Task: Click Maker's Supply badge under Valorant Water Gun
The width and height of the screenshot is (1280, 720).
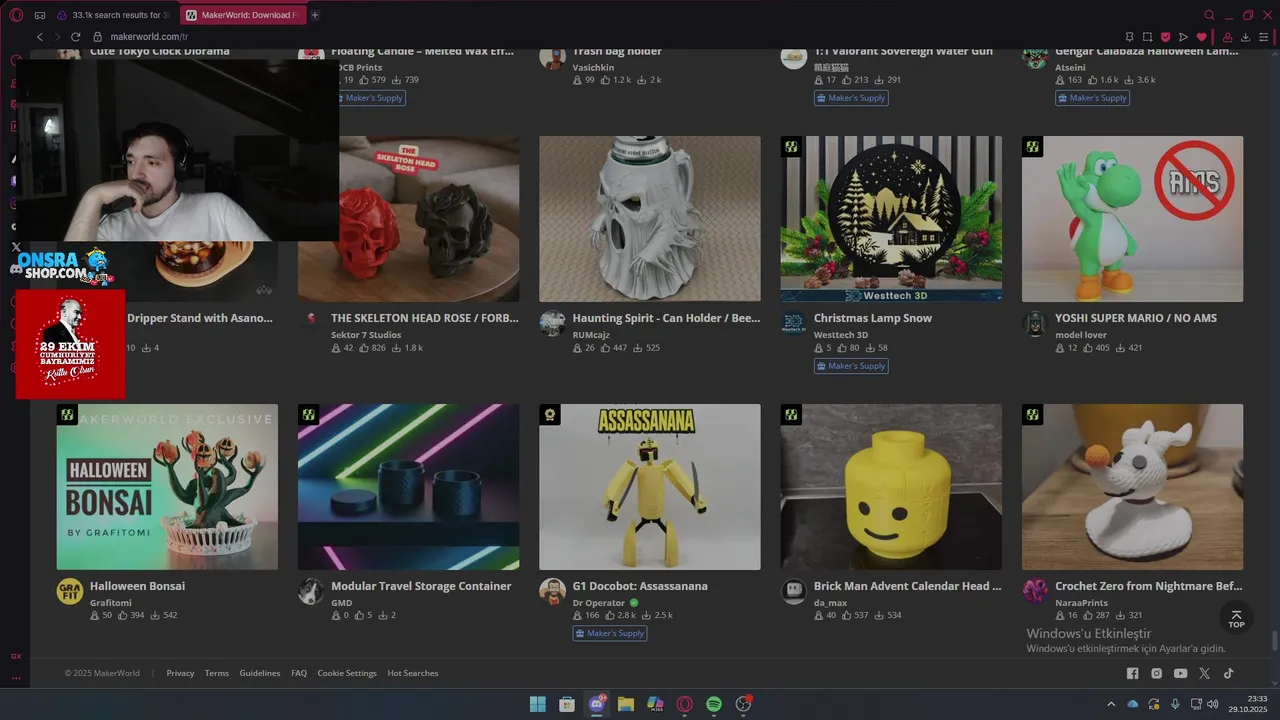Action: (852, 98)
